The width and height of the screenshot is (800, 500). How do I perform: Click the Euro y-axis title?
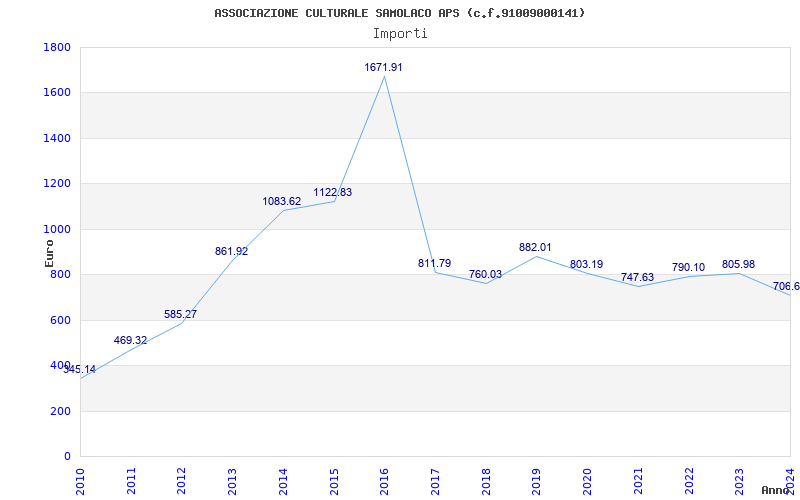tap(49, 253)
